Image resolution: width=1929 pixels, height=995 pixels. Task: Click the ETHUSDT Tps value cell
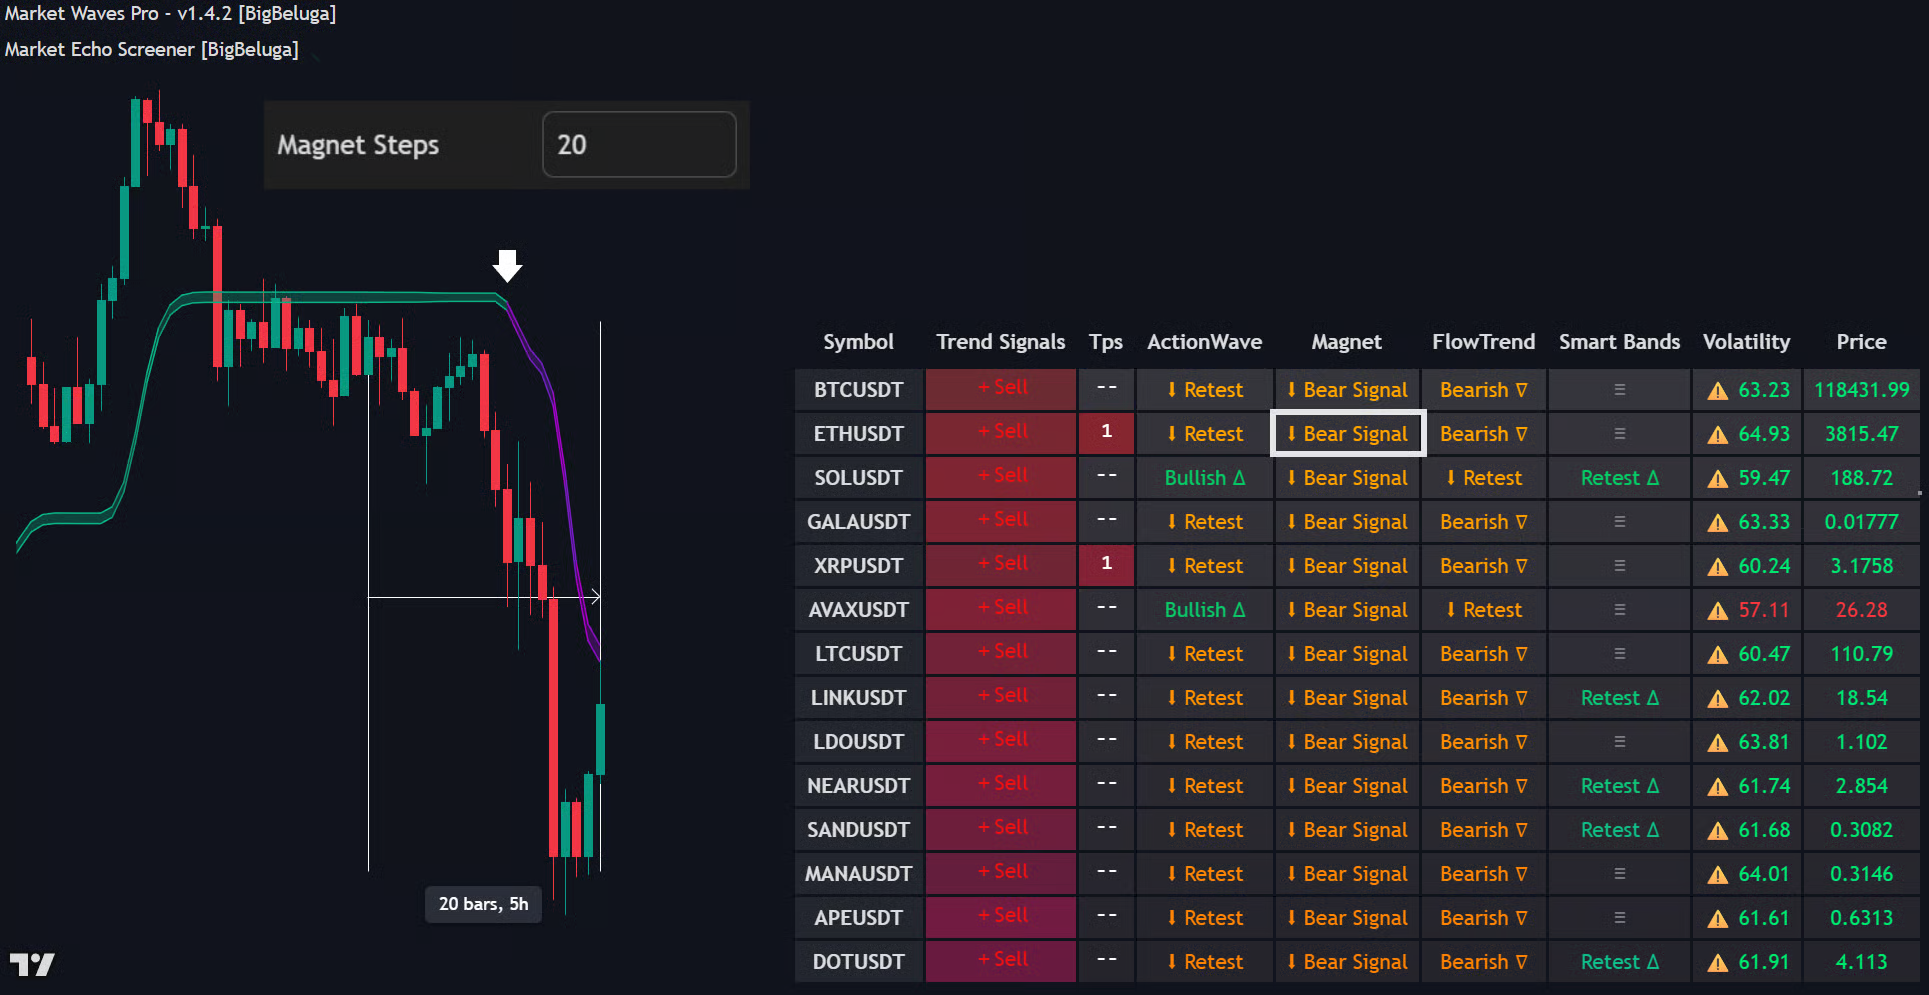[1106, 433]
